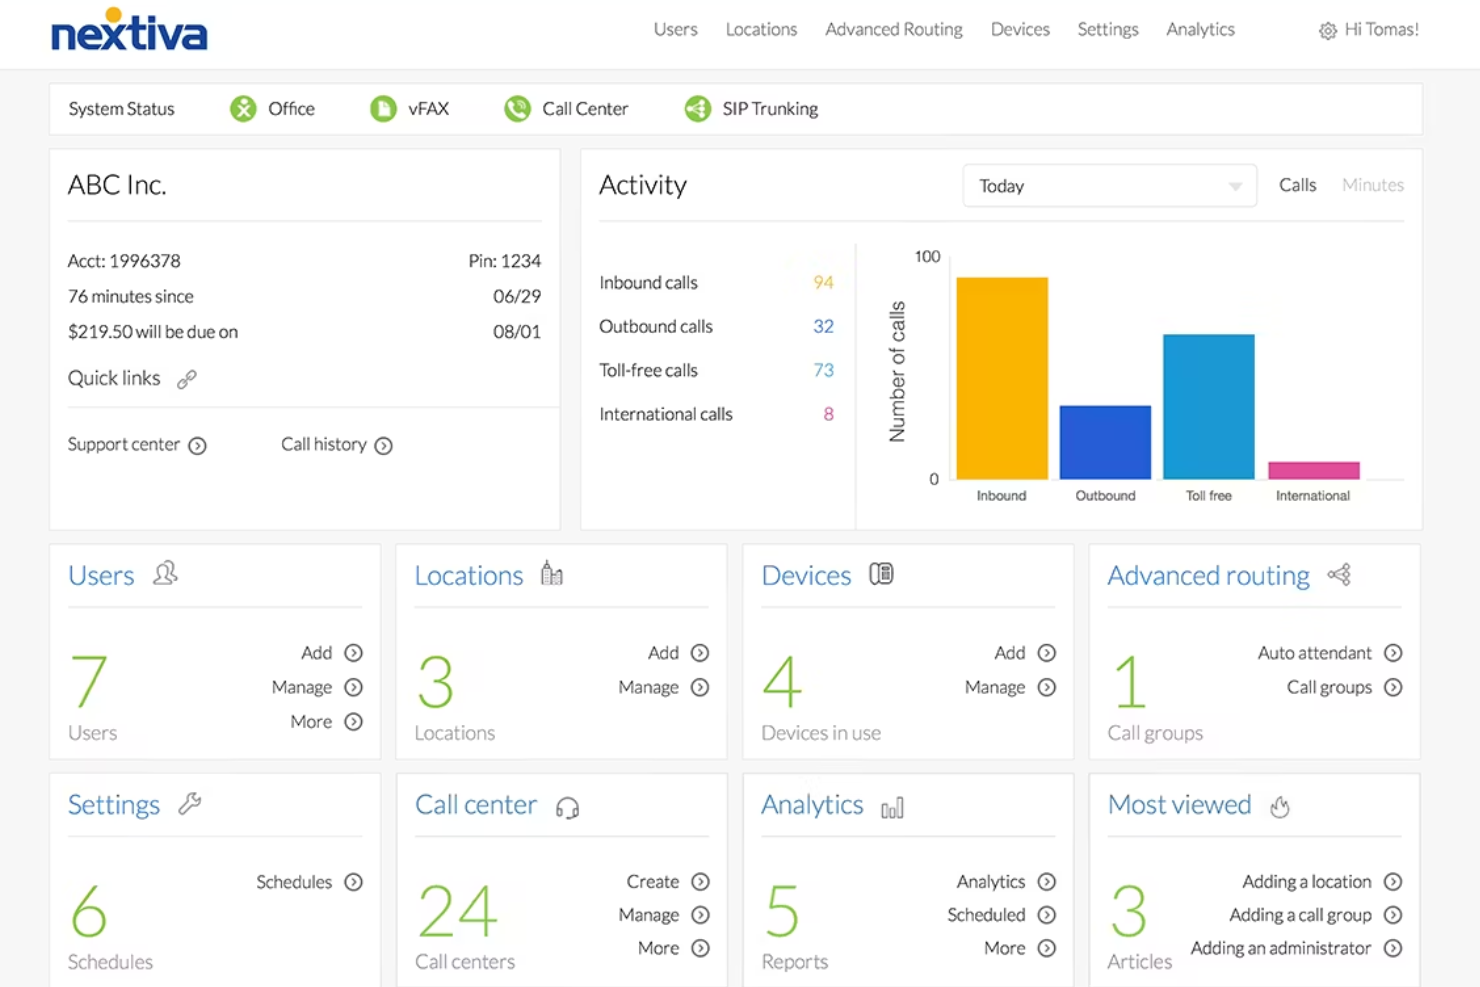Click More in the Call center card
Image resolution: width=1480 pixels, height=987 pixels.
(x=658, y=948)
